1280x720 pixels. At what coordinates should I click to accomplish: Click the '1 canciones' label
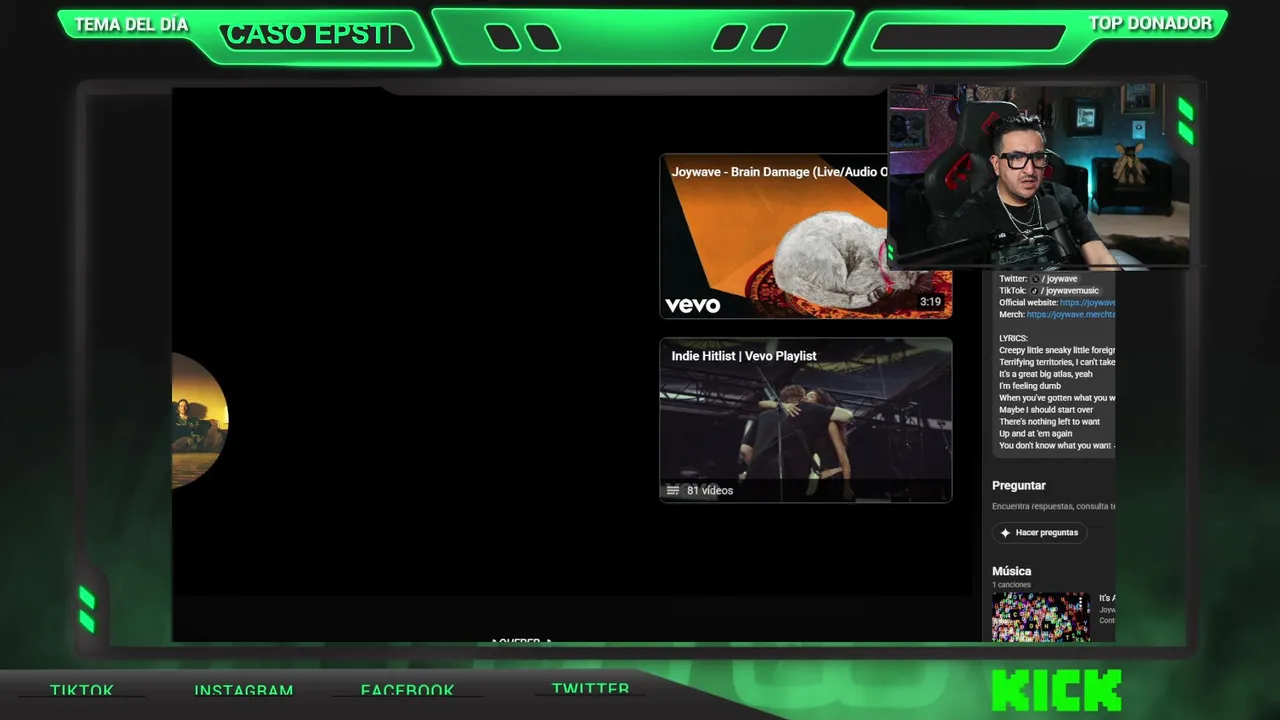pos(1010,585)
